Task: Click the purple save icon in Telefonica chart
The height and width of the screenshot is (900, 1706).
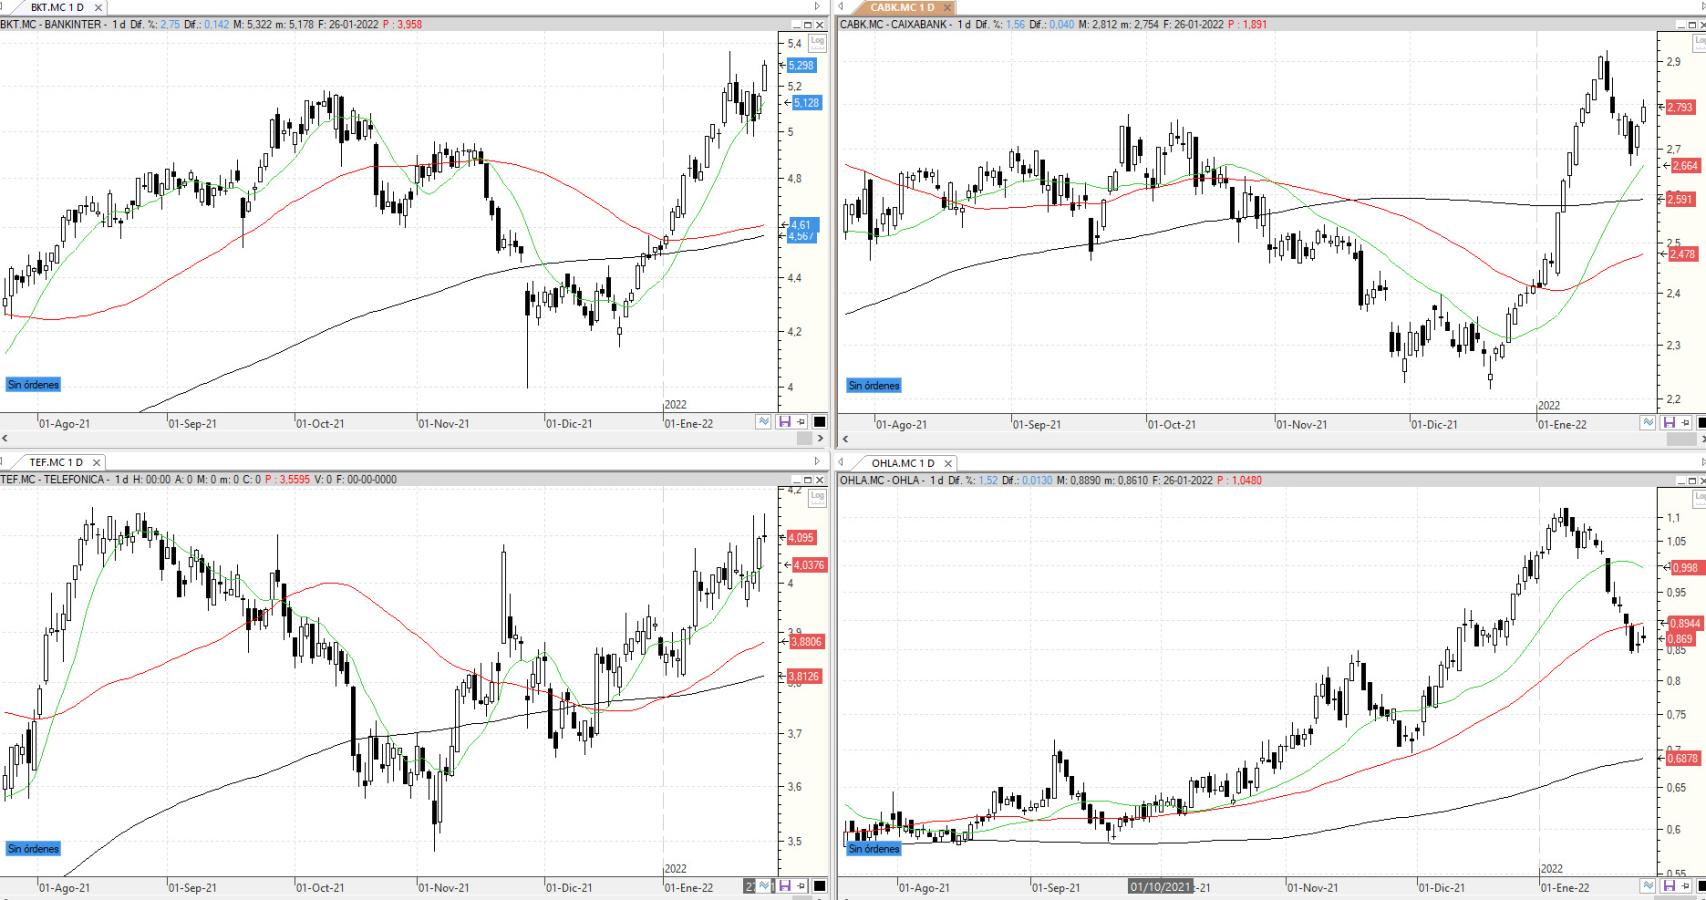Action: click(x=784, y=886)
